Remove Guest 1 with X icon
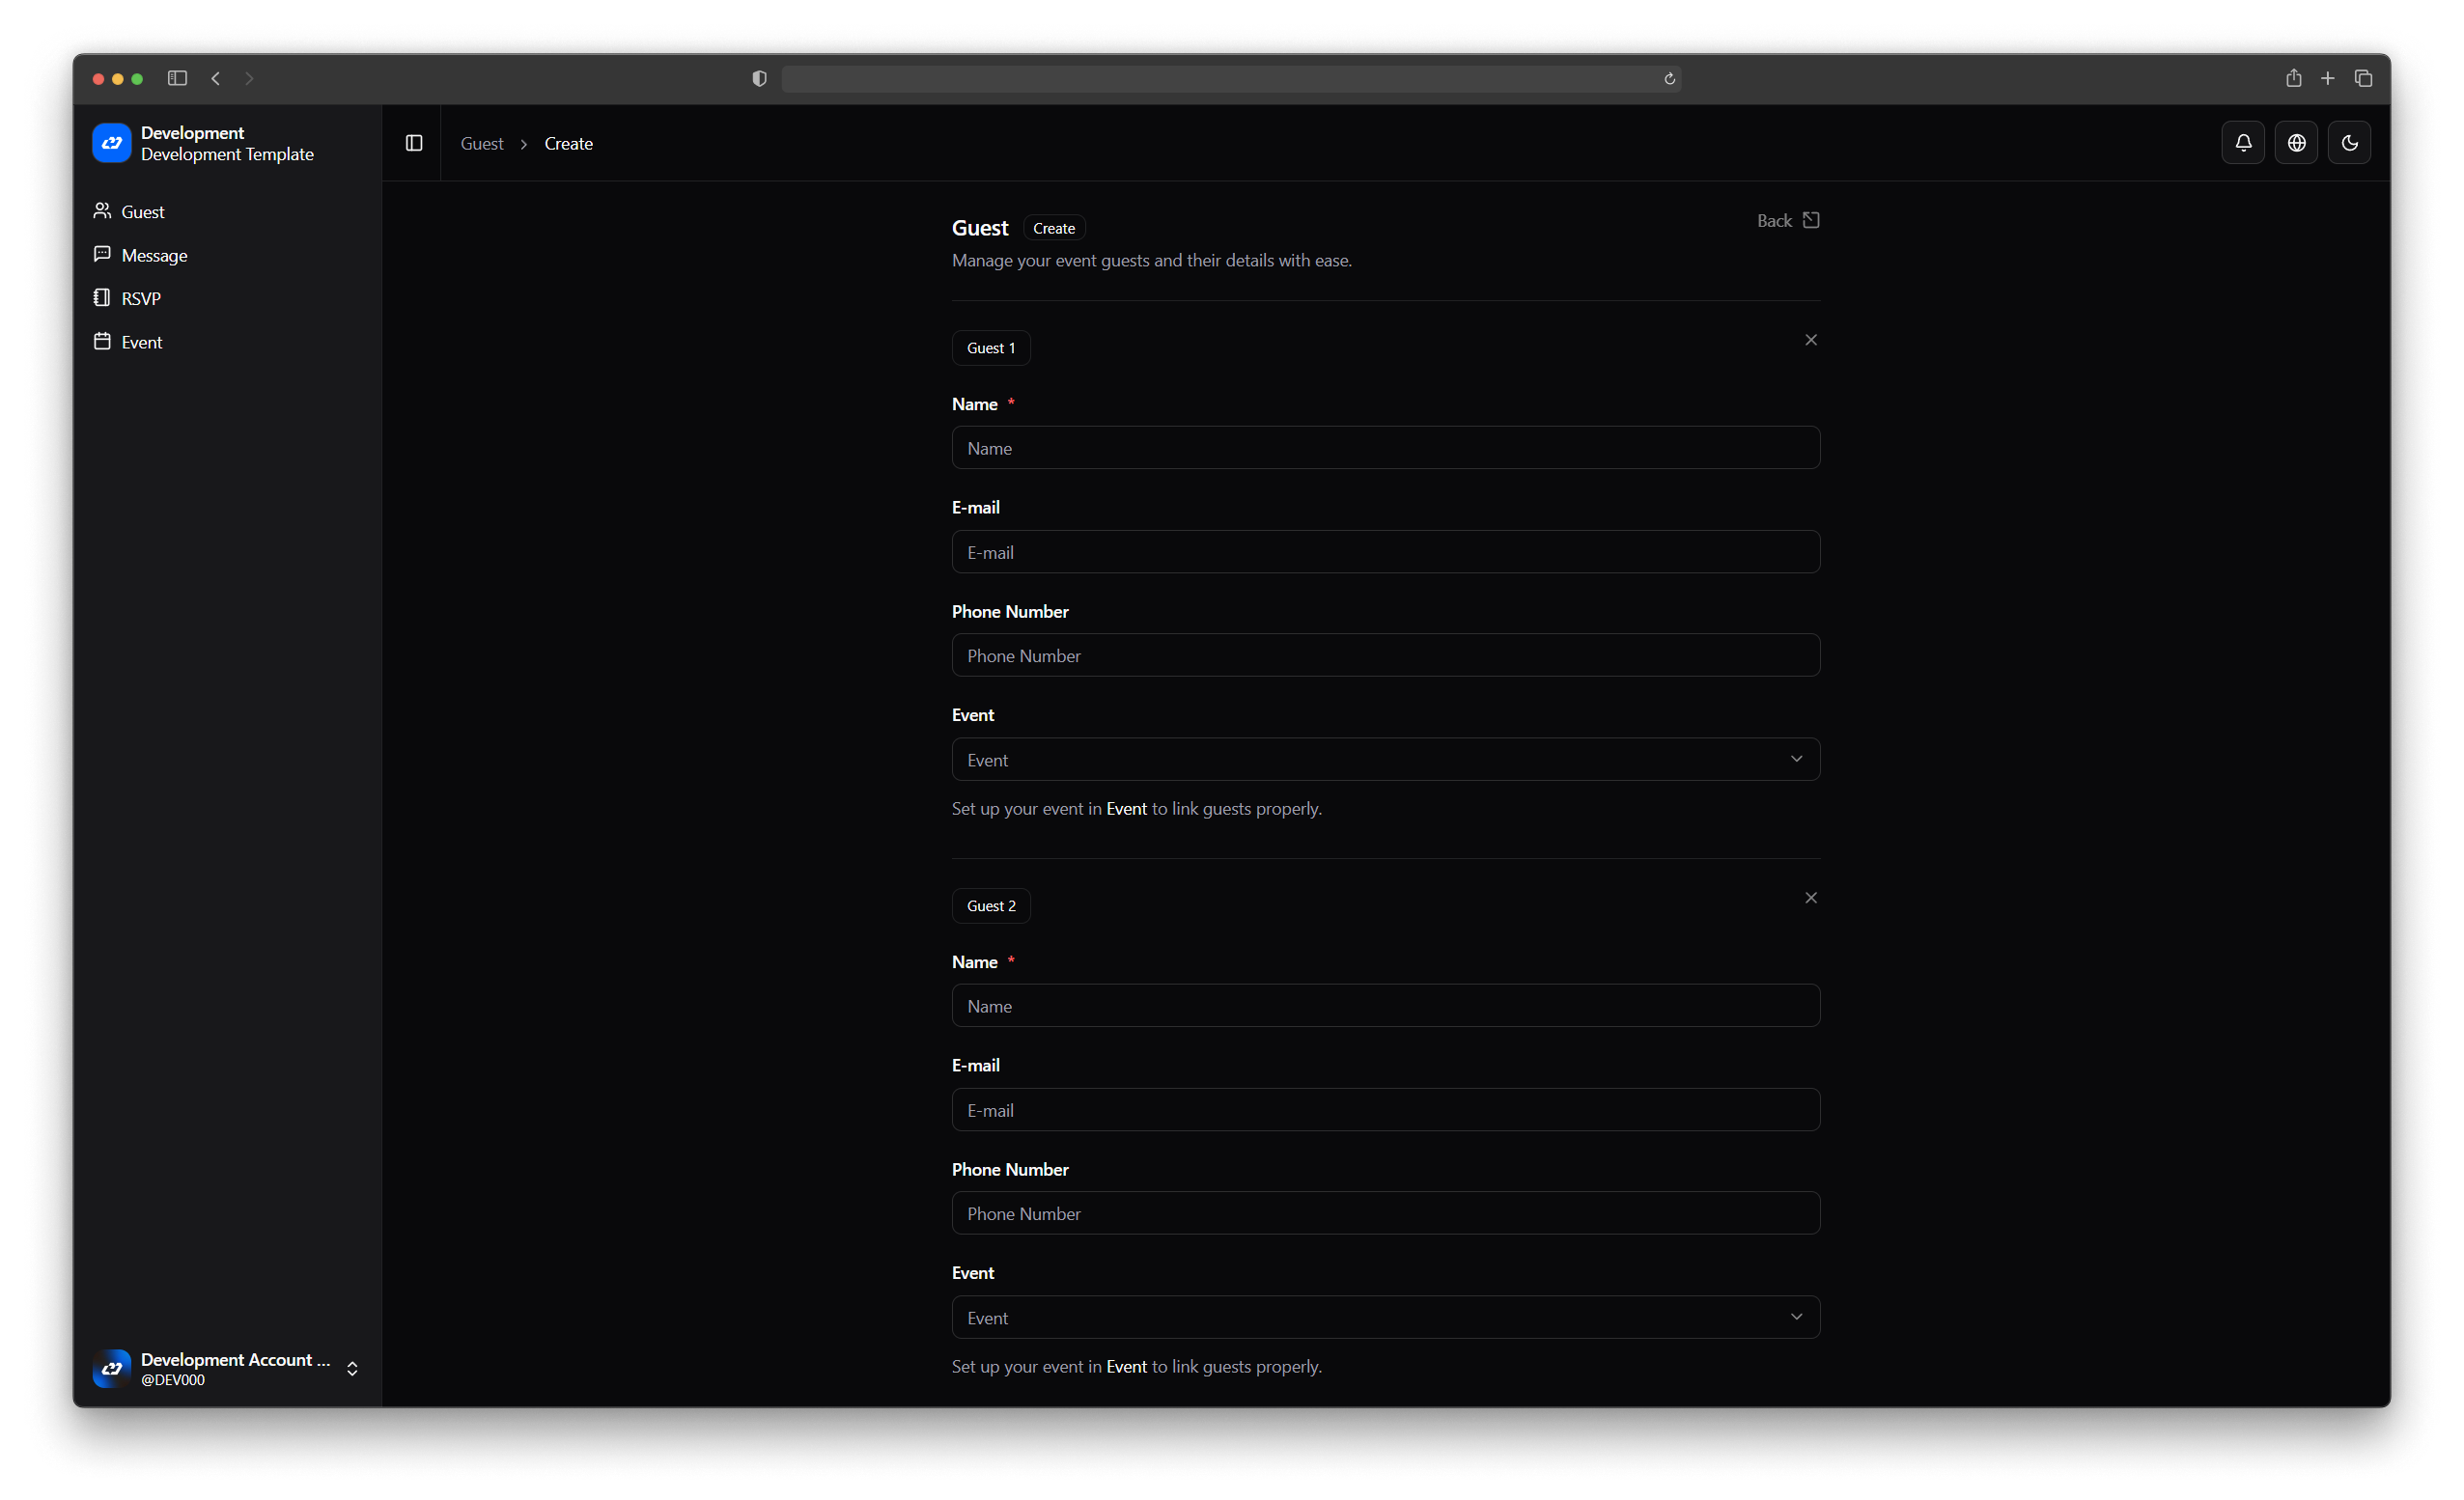 coord(1810,340)
